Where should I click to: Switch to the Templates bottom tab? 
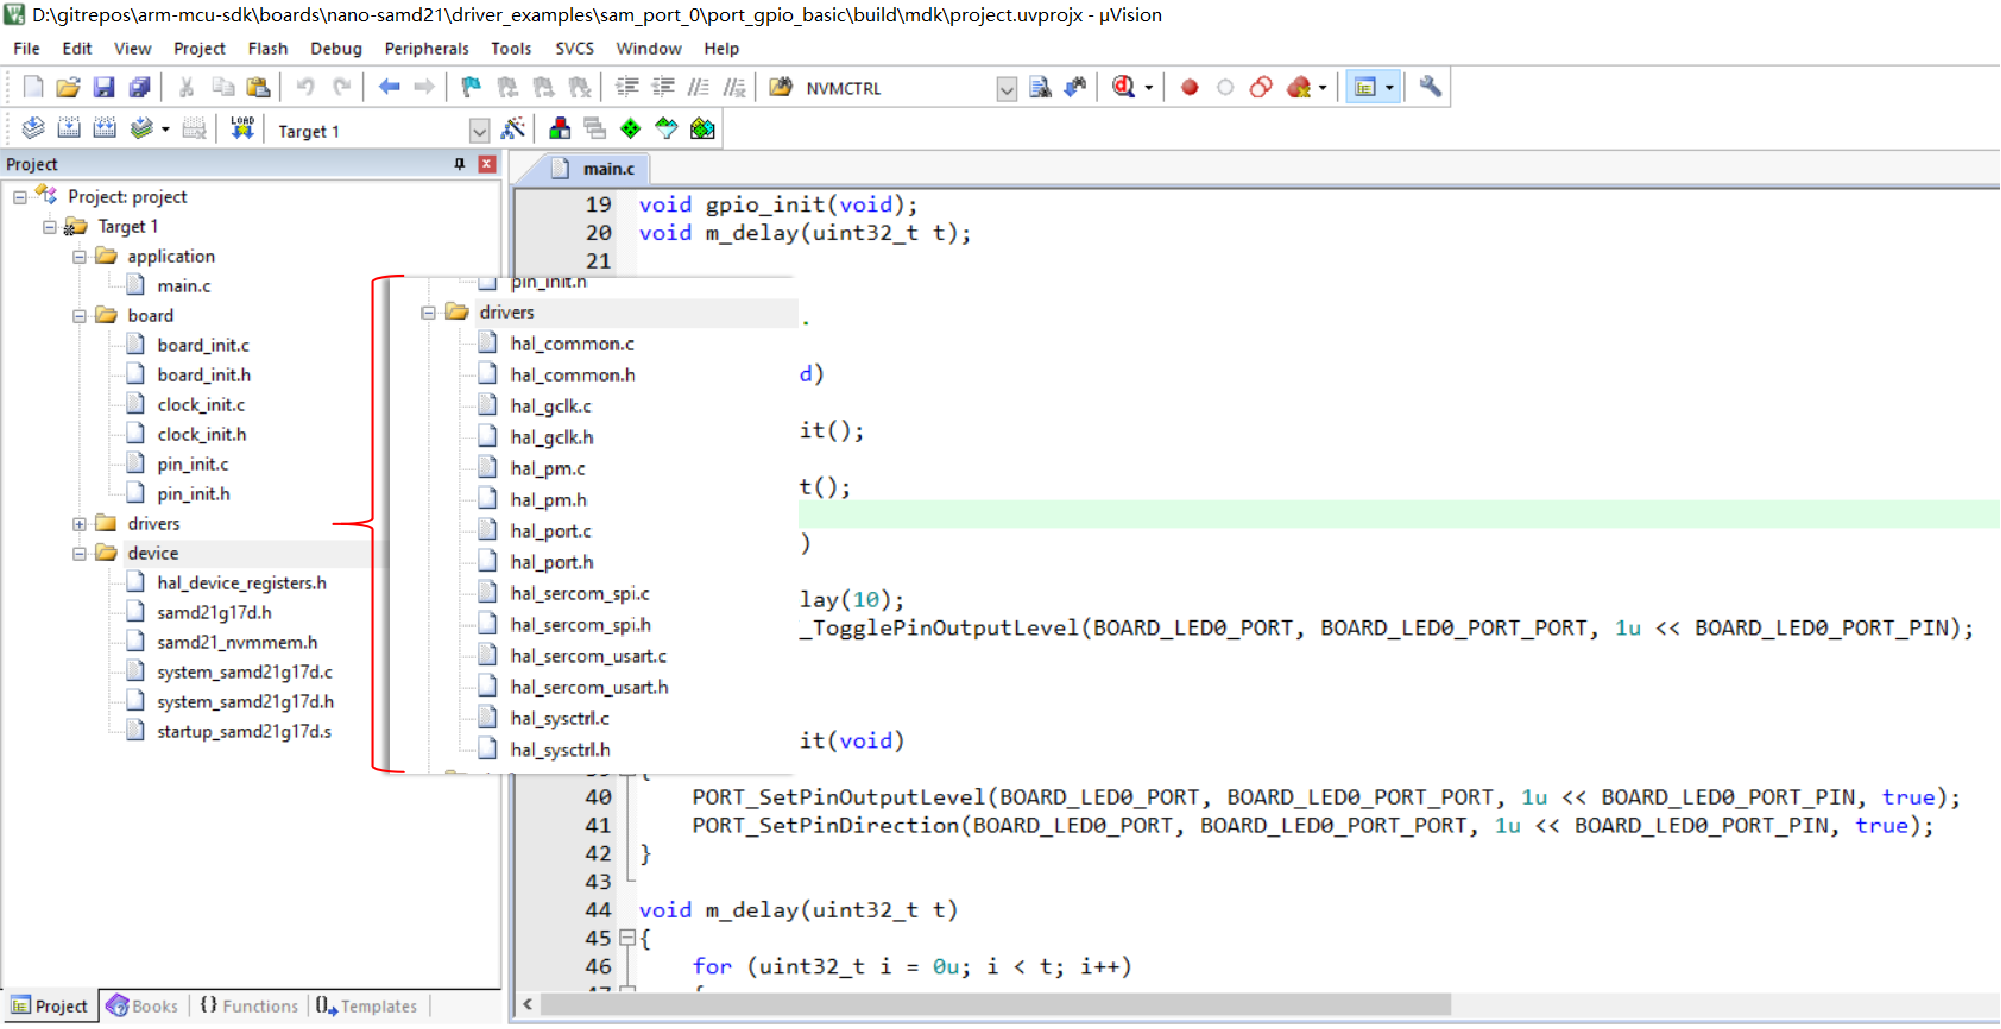tap(367, 1006)
